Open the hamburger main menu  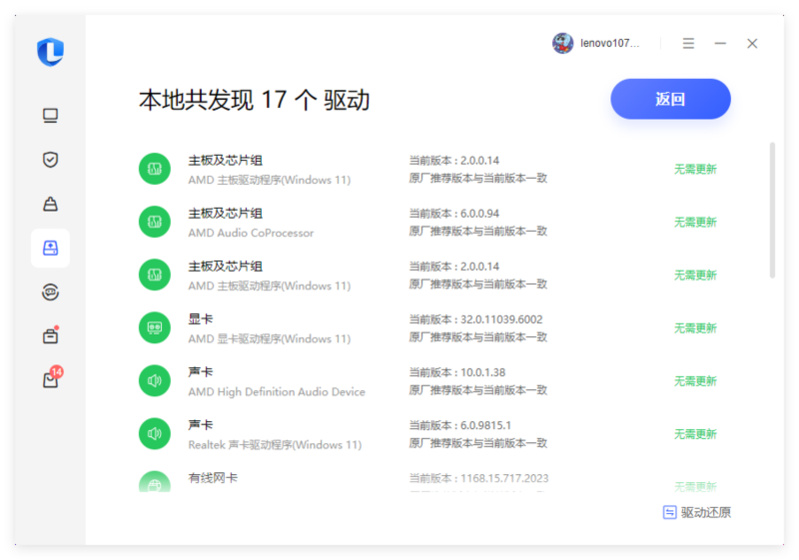click(x=688, y=43)
